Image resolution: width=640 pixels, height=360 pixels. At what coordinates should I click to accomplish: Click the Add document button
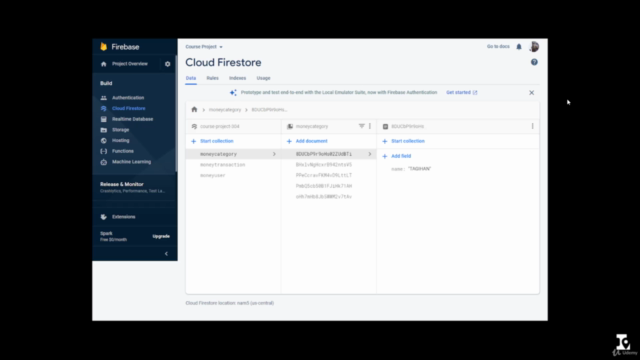pos(311,141)
